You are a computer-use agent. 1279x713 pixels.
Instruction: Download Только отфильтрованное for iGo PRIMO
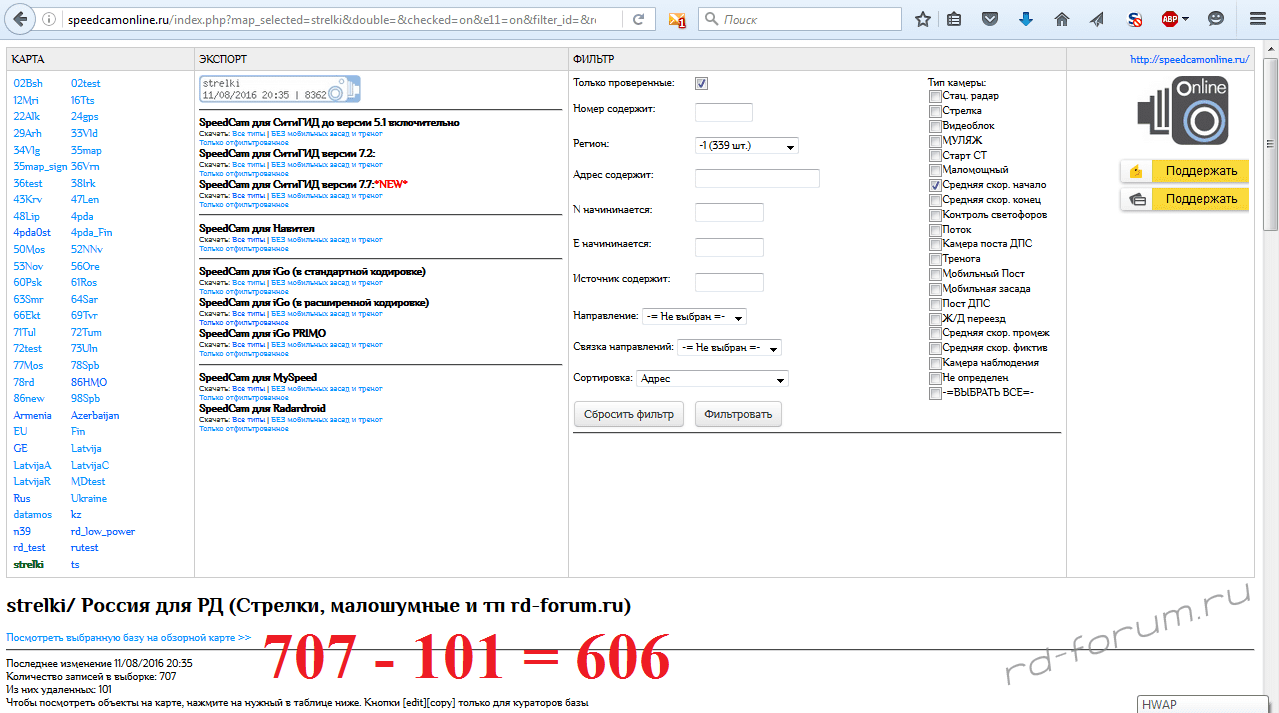pyautogui.click(x=244, y=353)
